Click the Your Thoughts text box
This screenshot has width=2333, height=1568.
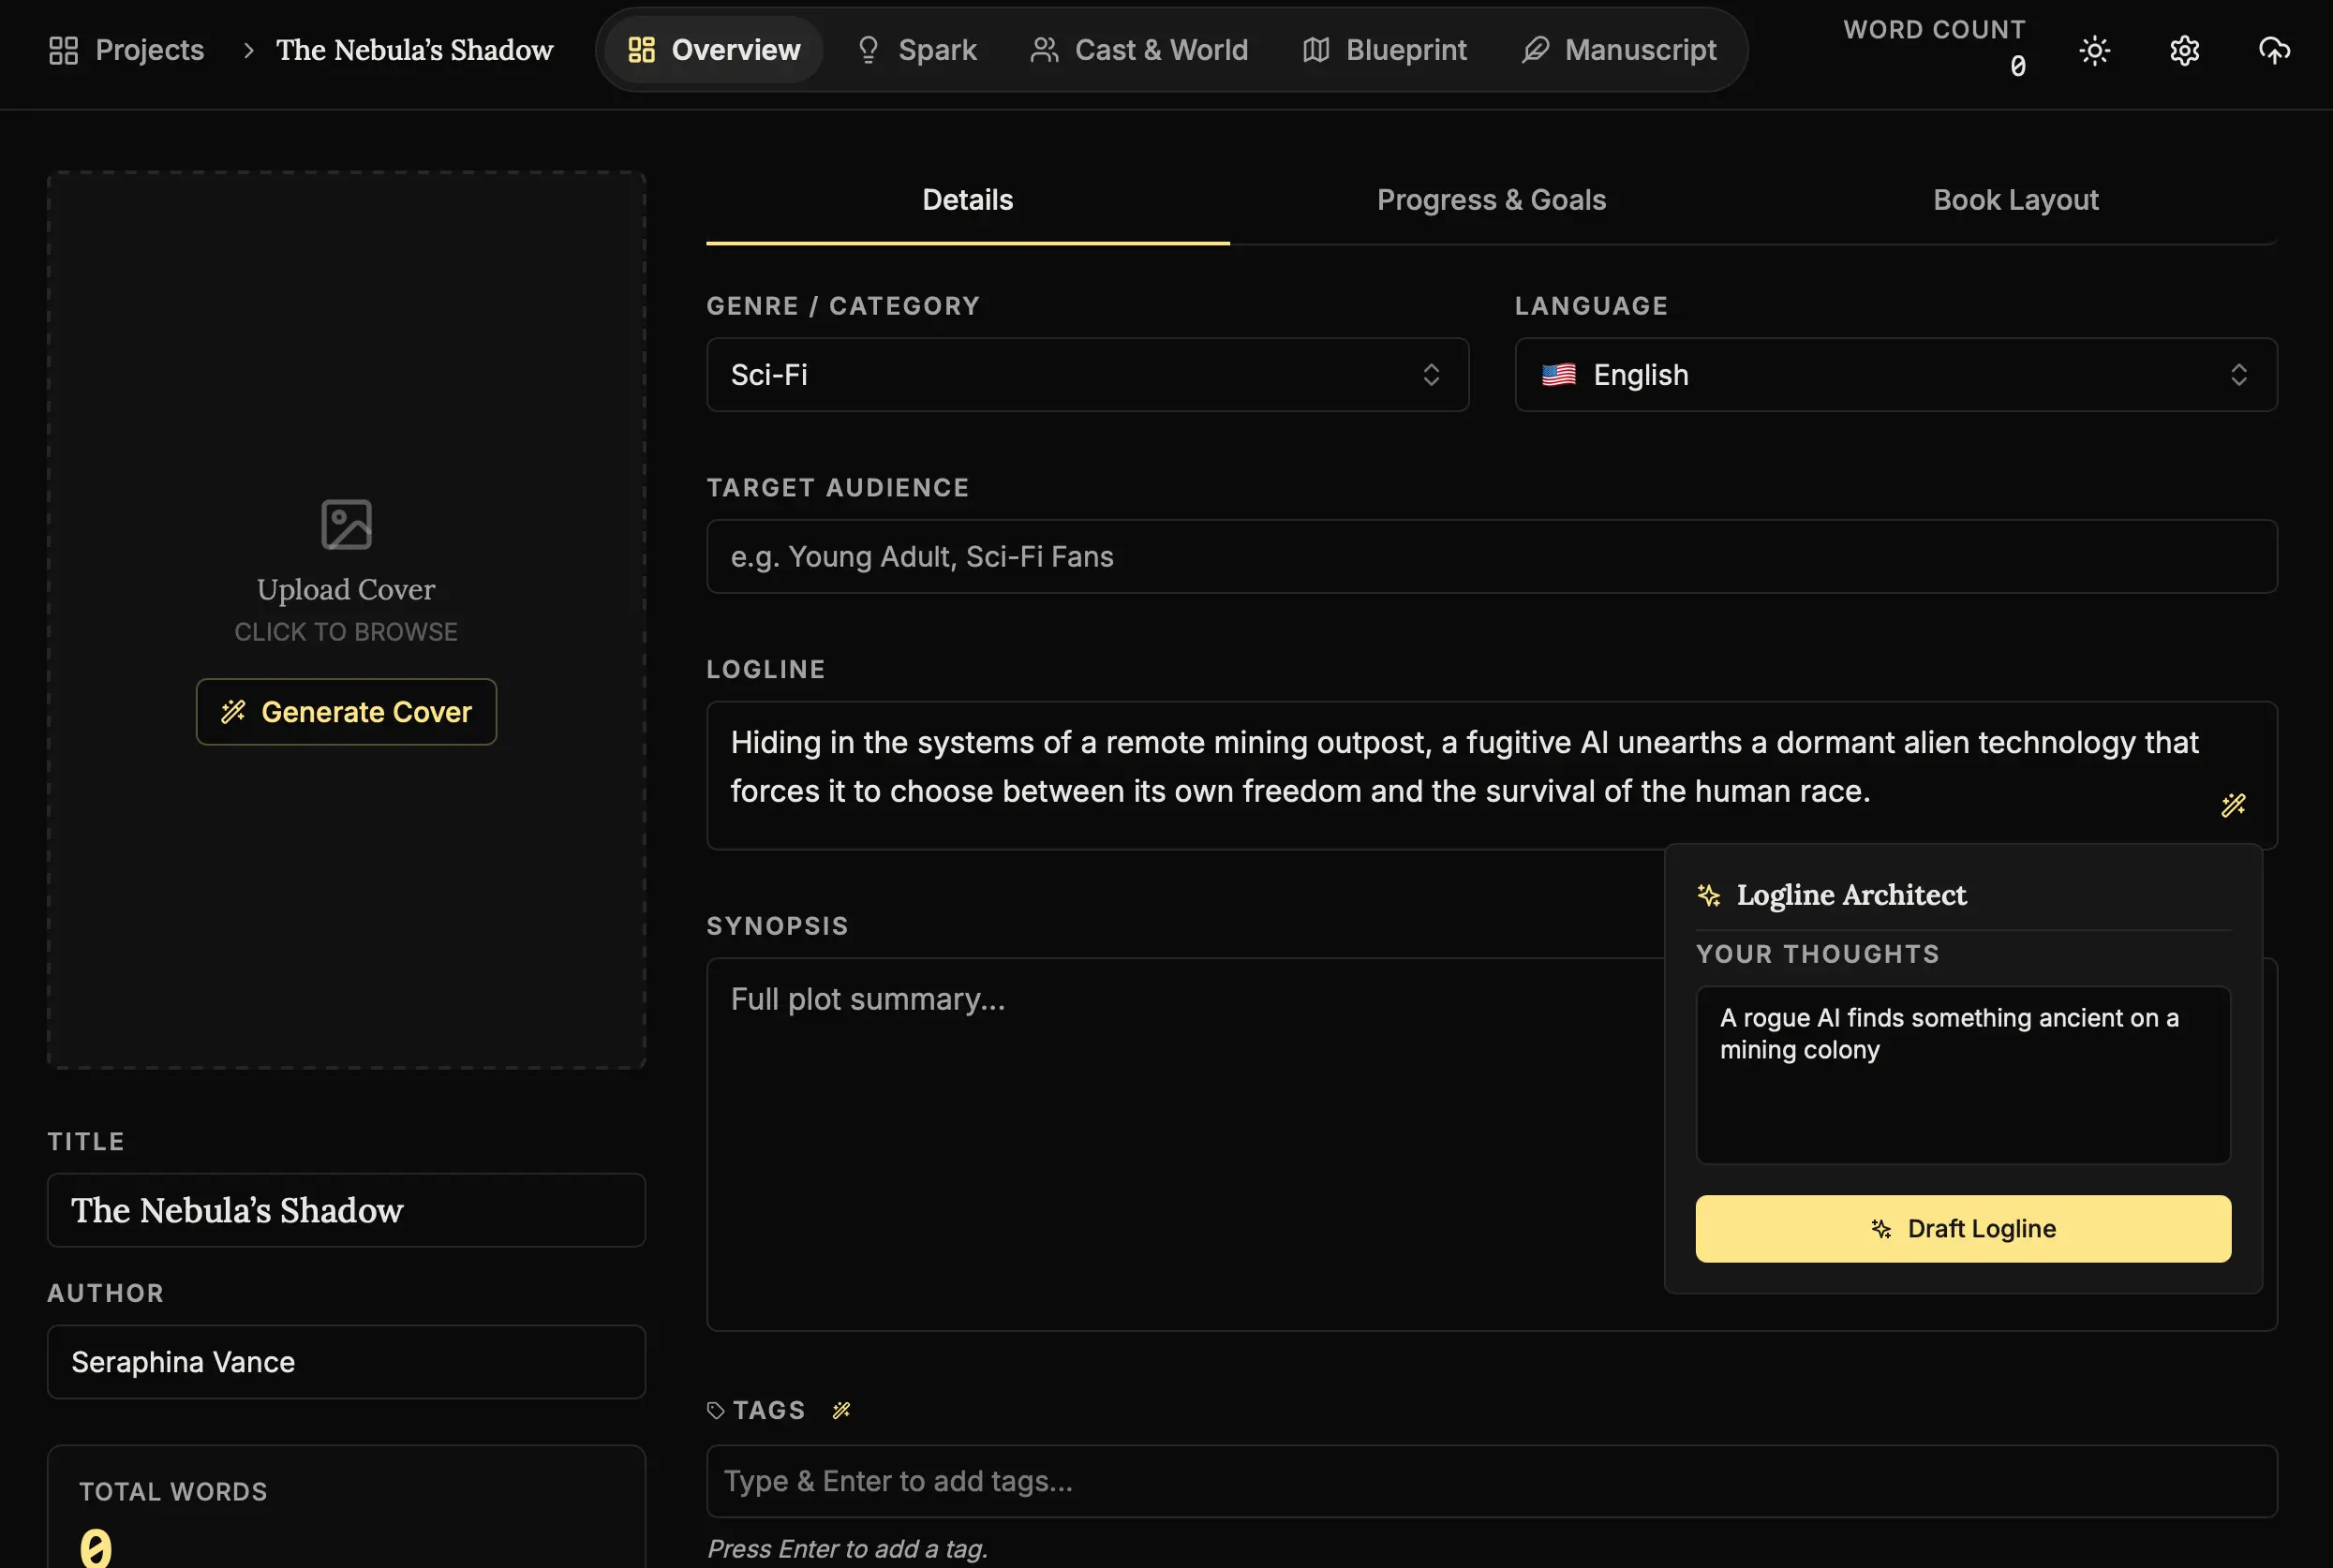pos(1962,1075)
